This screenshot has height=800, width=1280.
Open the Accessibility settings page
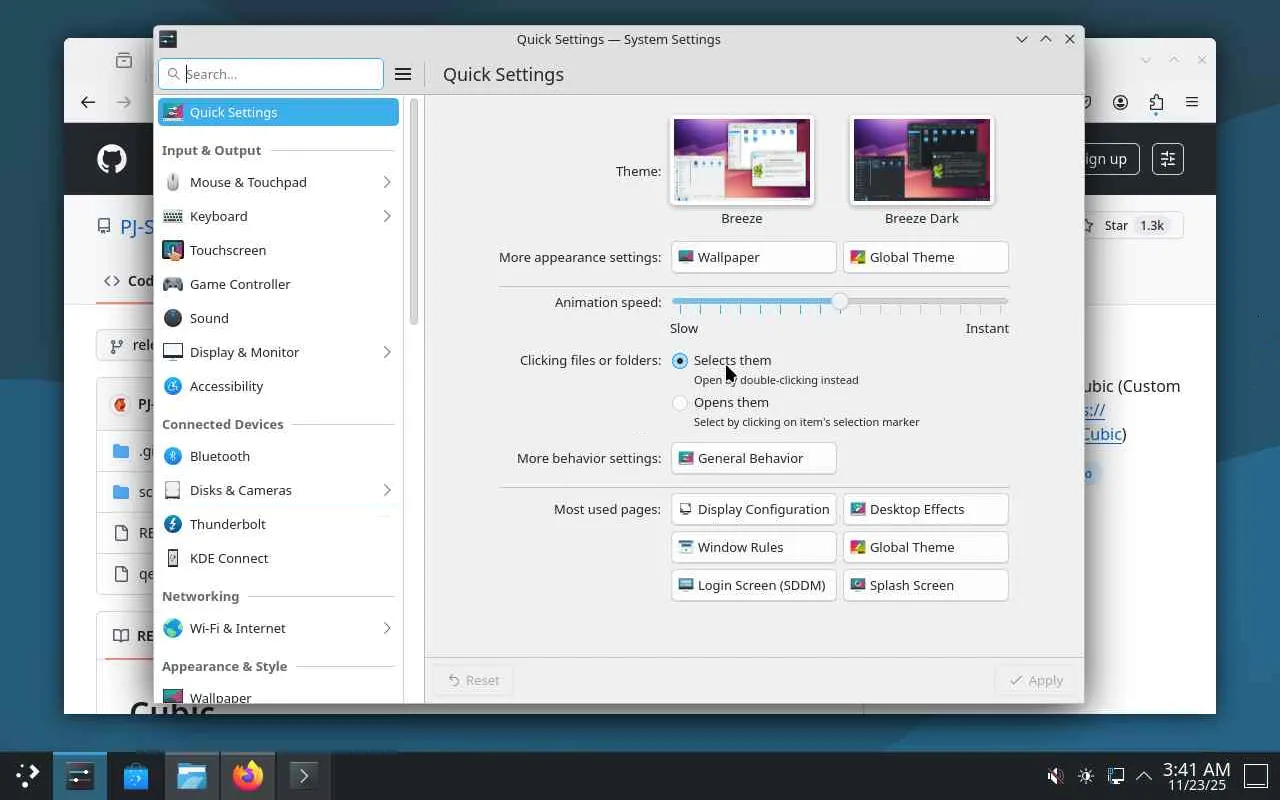(x=278, y=386)
